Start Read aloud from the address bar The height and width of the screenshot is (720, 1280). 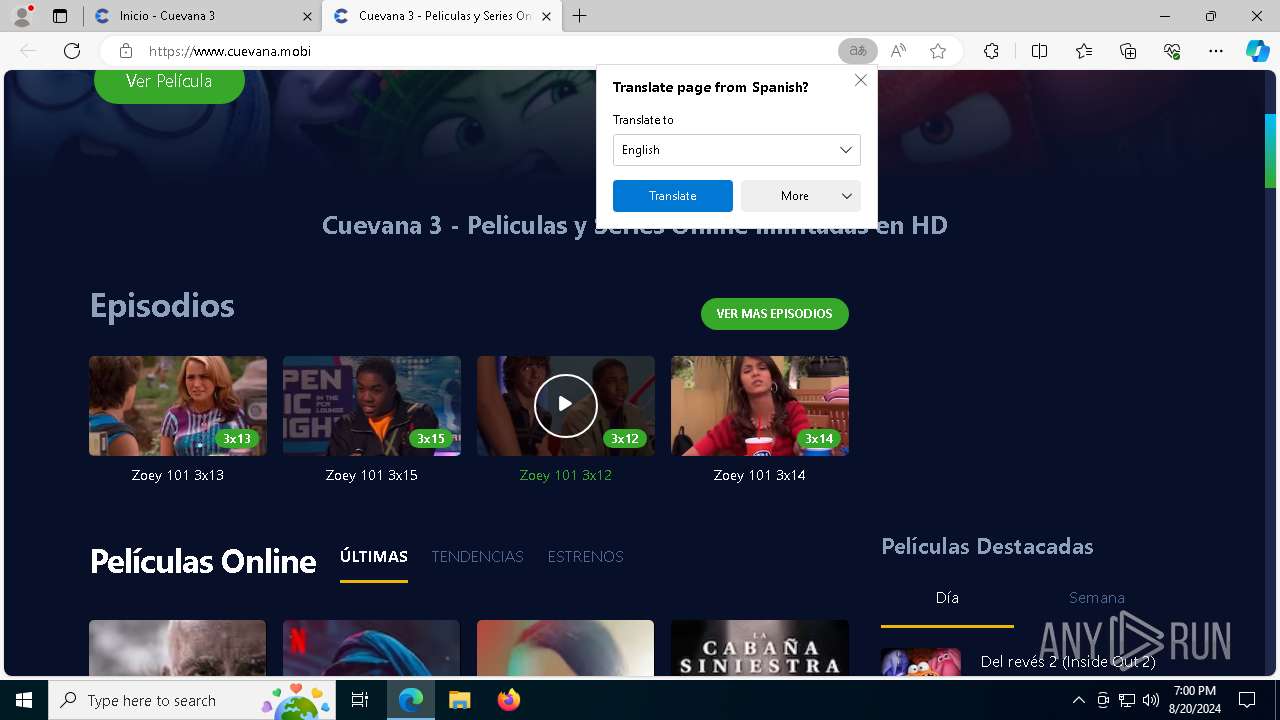[898, 51]
